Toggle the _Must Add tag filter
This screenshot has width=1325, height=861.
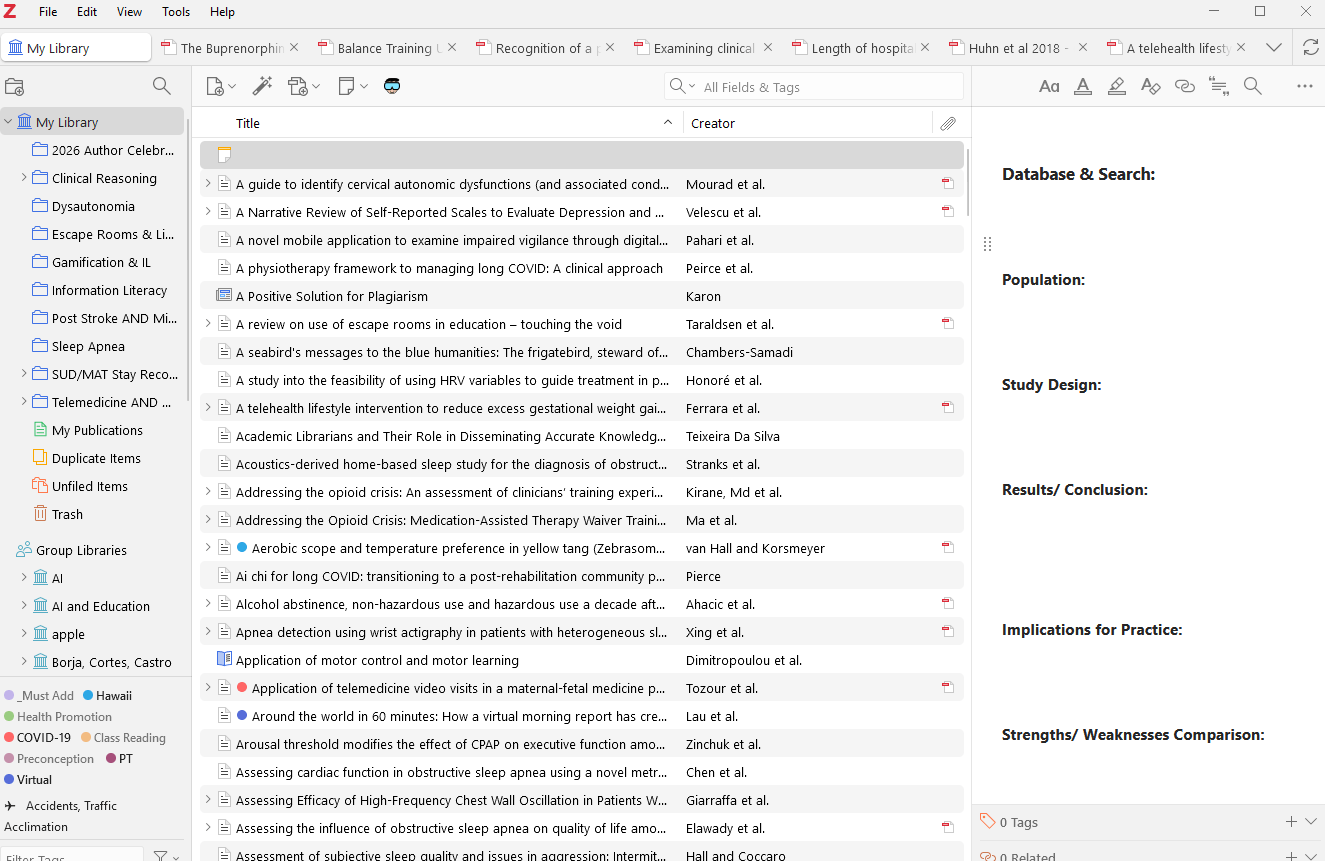(x=39, y=695)
